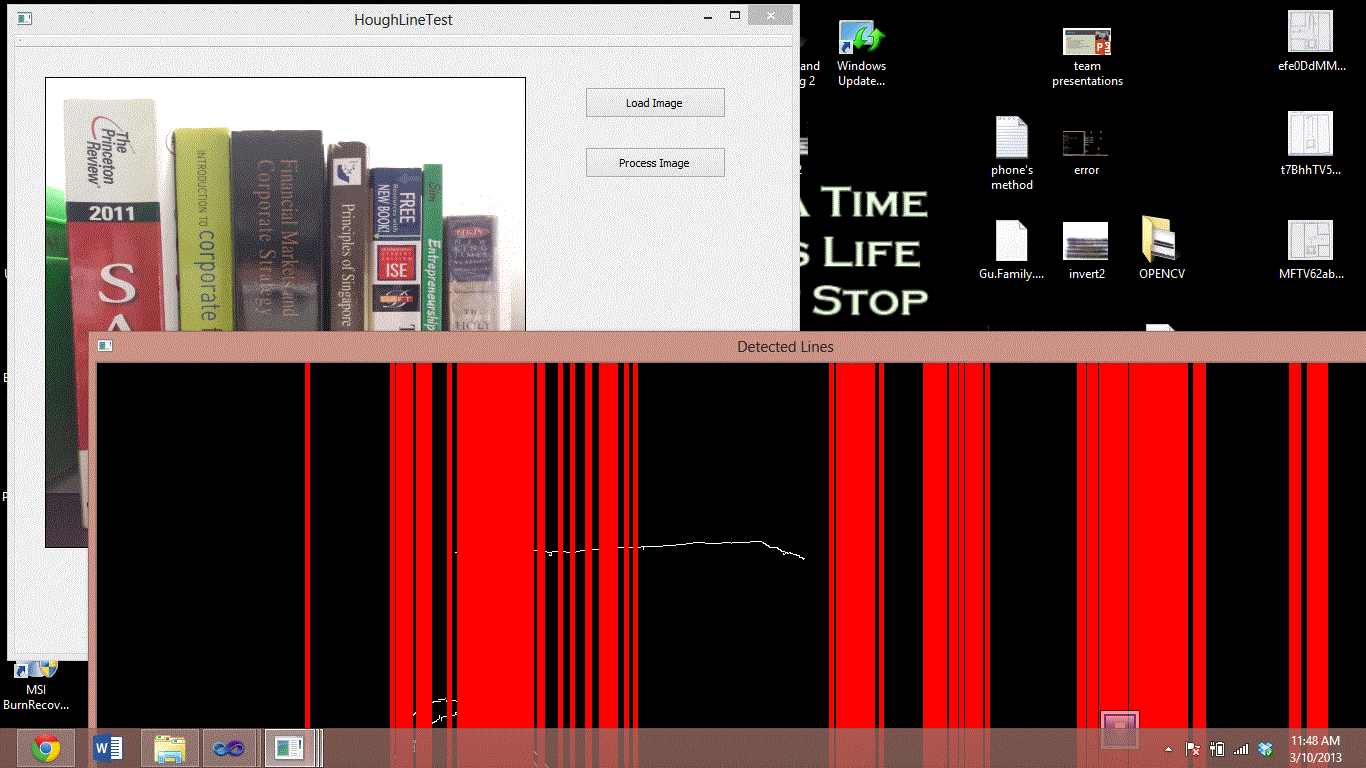Image resolution: width=1366 pixels, height=768 pixels.
Task: Open Visual Studio from the taskbar
Action: [x=231, y=748]
